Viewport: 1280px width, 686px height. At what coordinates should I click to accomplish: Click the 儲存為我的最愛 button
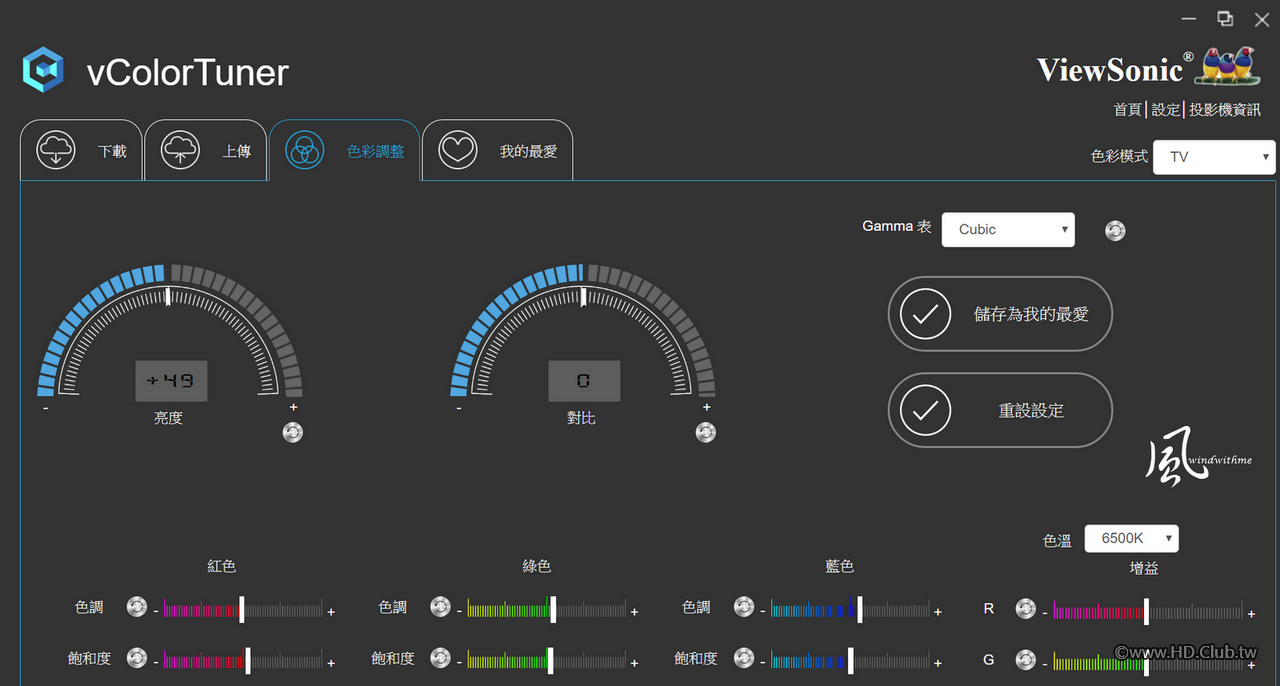(x=1000, y=314)
